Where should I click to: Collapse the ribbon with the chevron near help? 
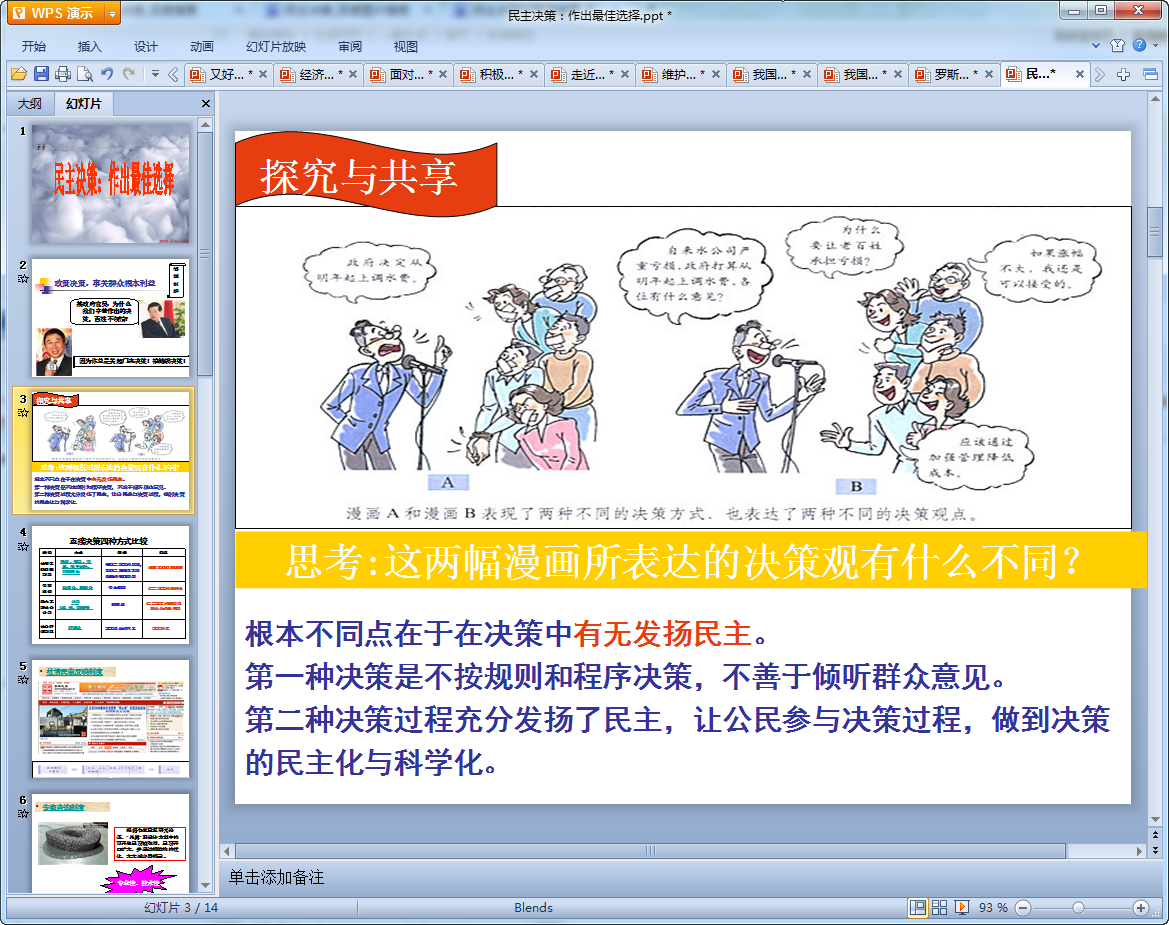pyautogui.click(x=1096, y=45)
